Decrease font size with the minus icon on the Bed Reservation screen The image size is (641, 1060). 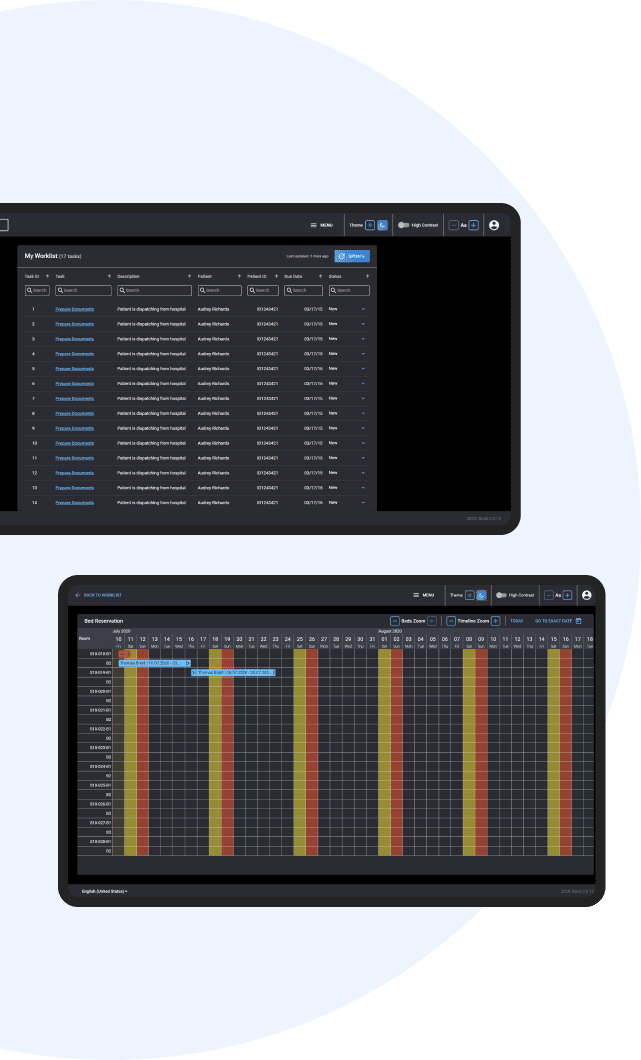pos(549,595)
